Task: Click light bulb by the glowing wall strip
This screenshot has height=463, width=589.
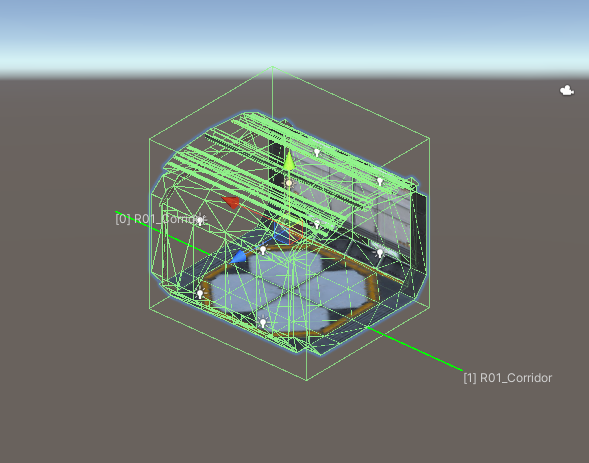Action: [x=380, y=253]
